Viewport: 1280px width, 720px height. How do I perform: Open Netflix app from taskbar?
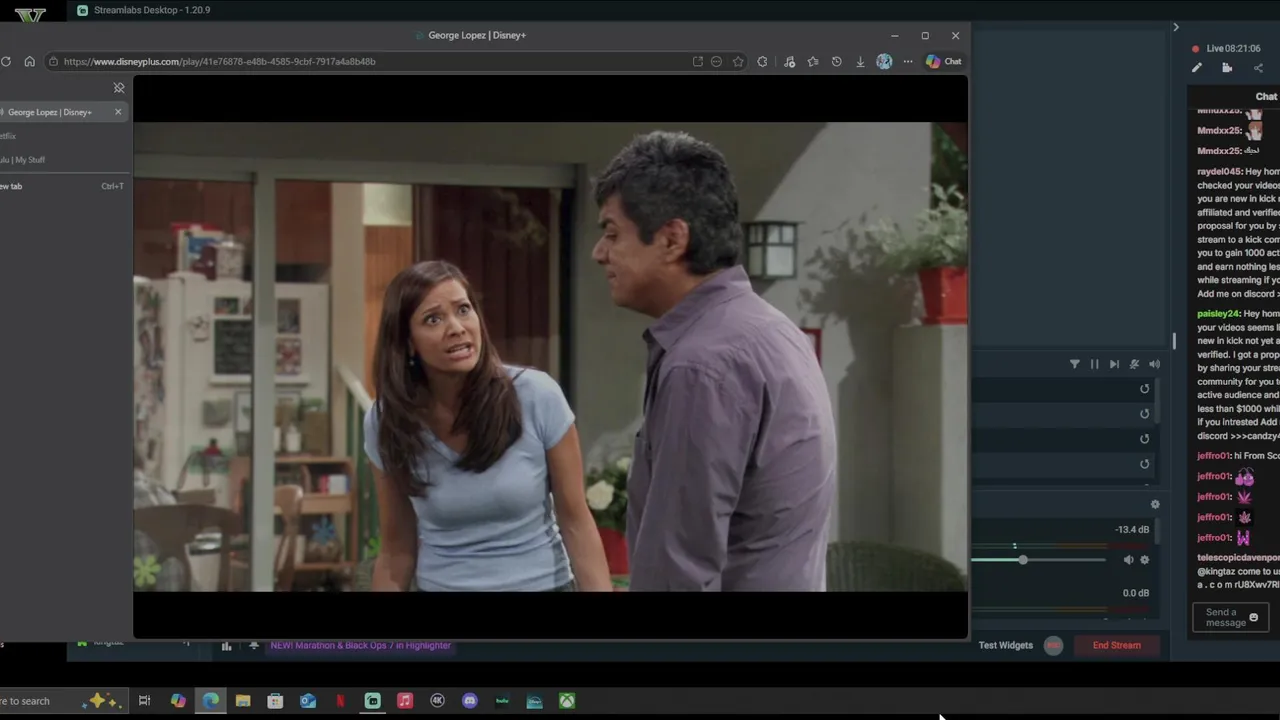click(x=340, y=701)
